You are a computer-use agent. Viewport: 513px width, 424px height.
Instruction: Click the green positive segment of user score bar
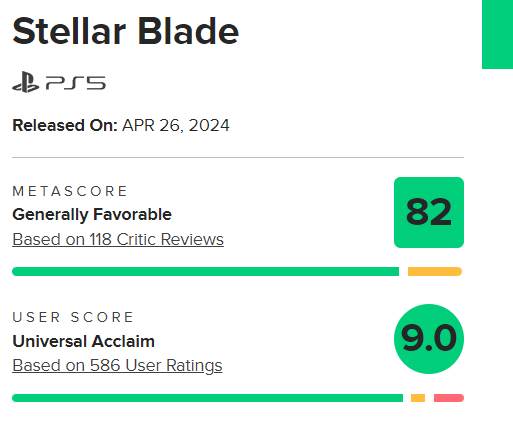pos(207,398)
